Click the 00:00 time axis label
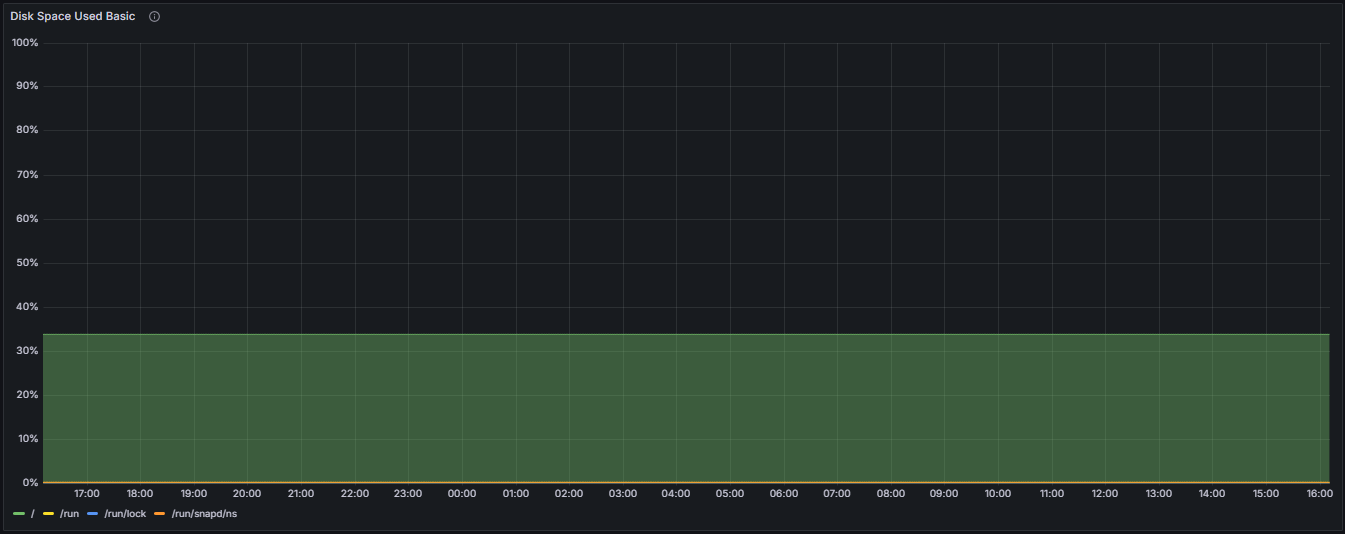 pyautogui.click(x=462, y=494)
